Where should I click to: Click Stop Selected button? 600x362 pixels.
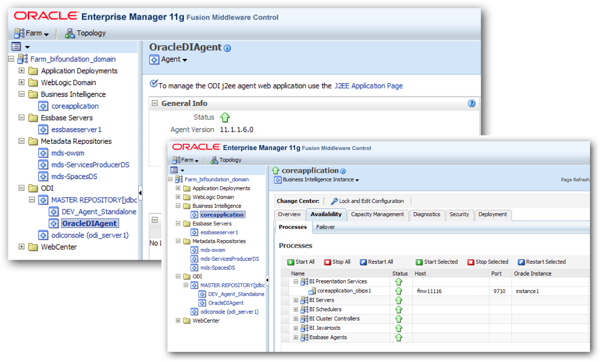click(x=488, y=262)
